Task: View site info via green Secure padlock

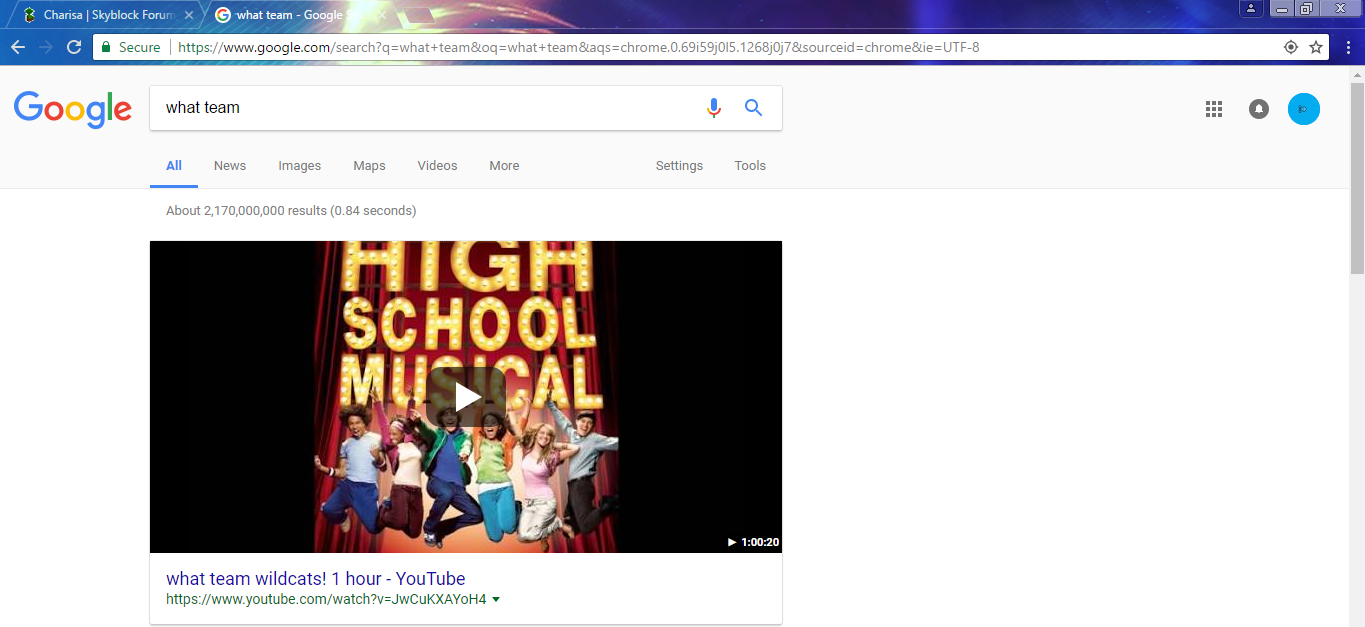Action: coord(130,47)
